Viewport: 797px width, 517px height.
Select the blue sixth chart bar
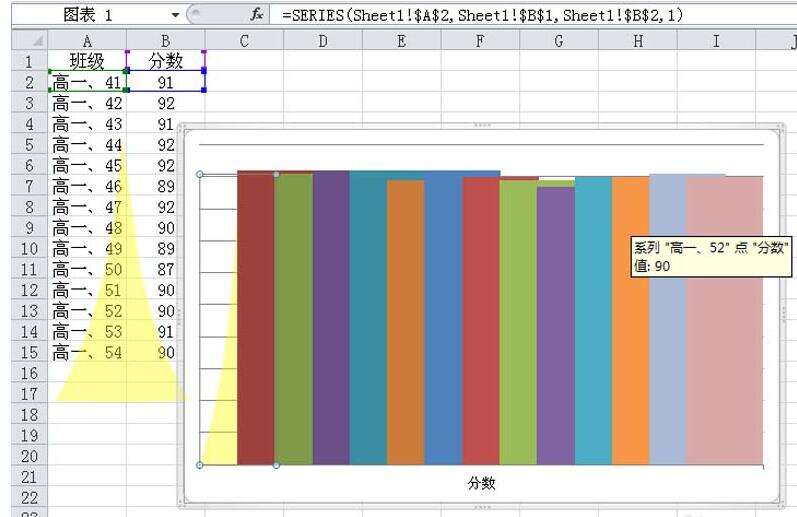443,318
